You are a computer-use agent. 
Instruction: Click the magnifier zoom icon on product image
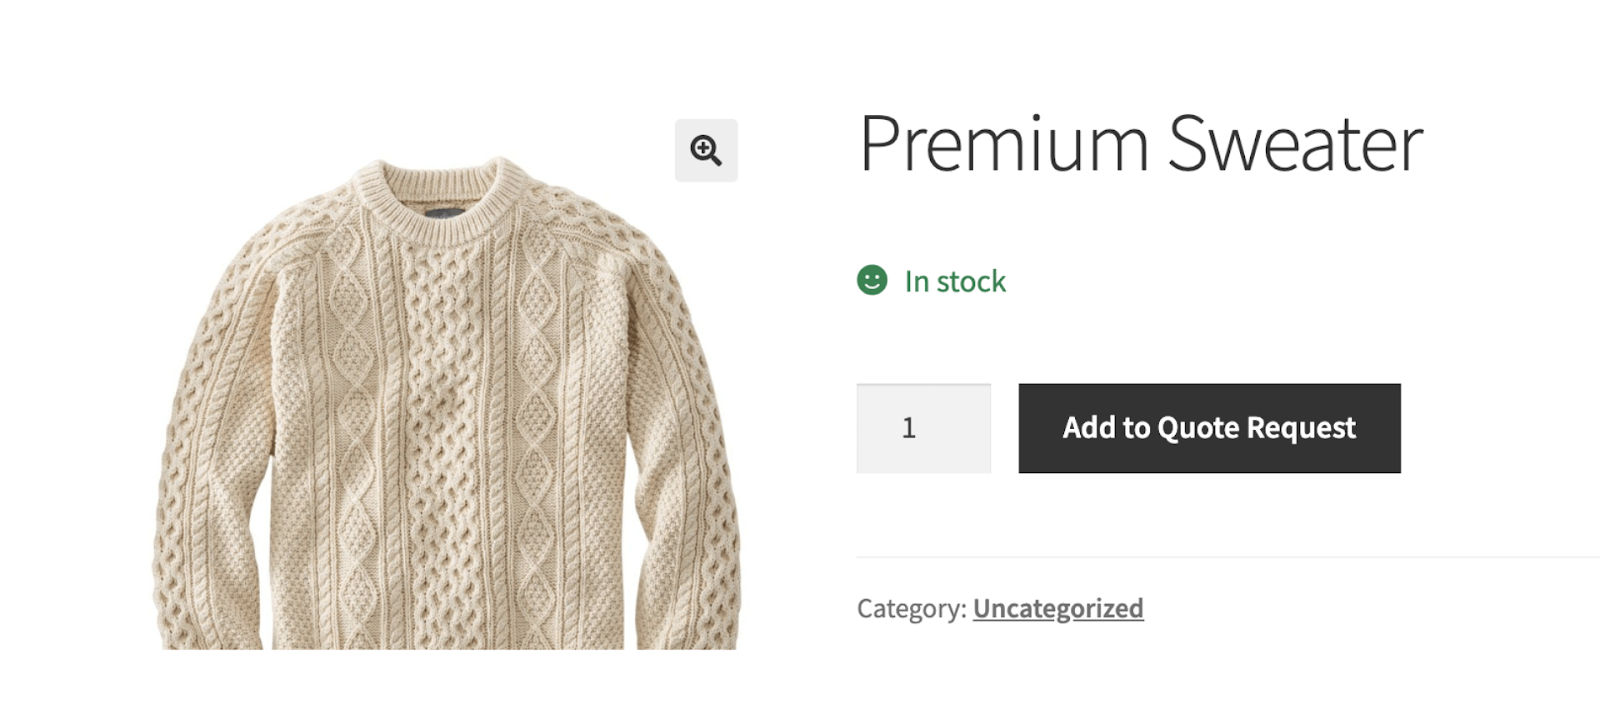pos(706,150)
